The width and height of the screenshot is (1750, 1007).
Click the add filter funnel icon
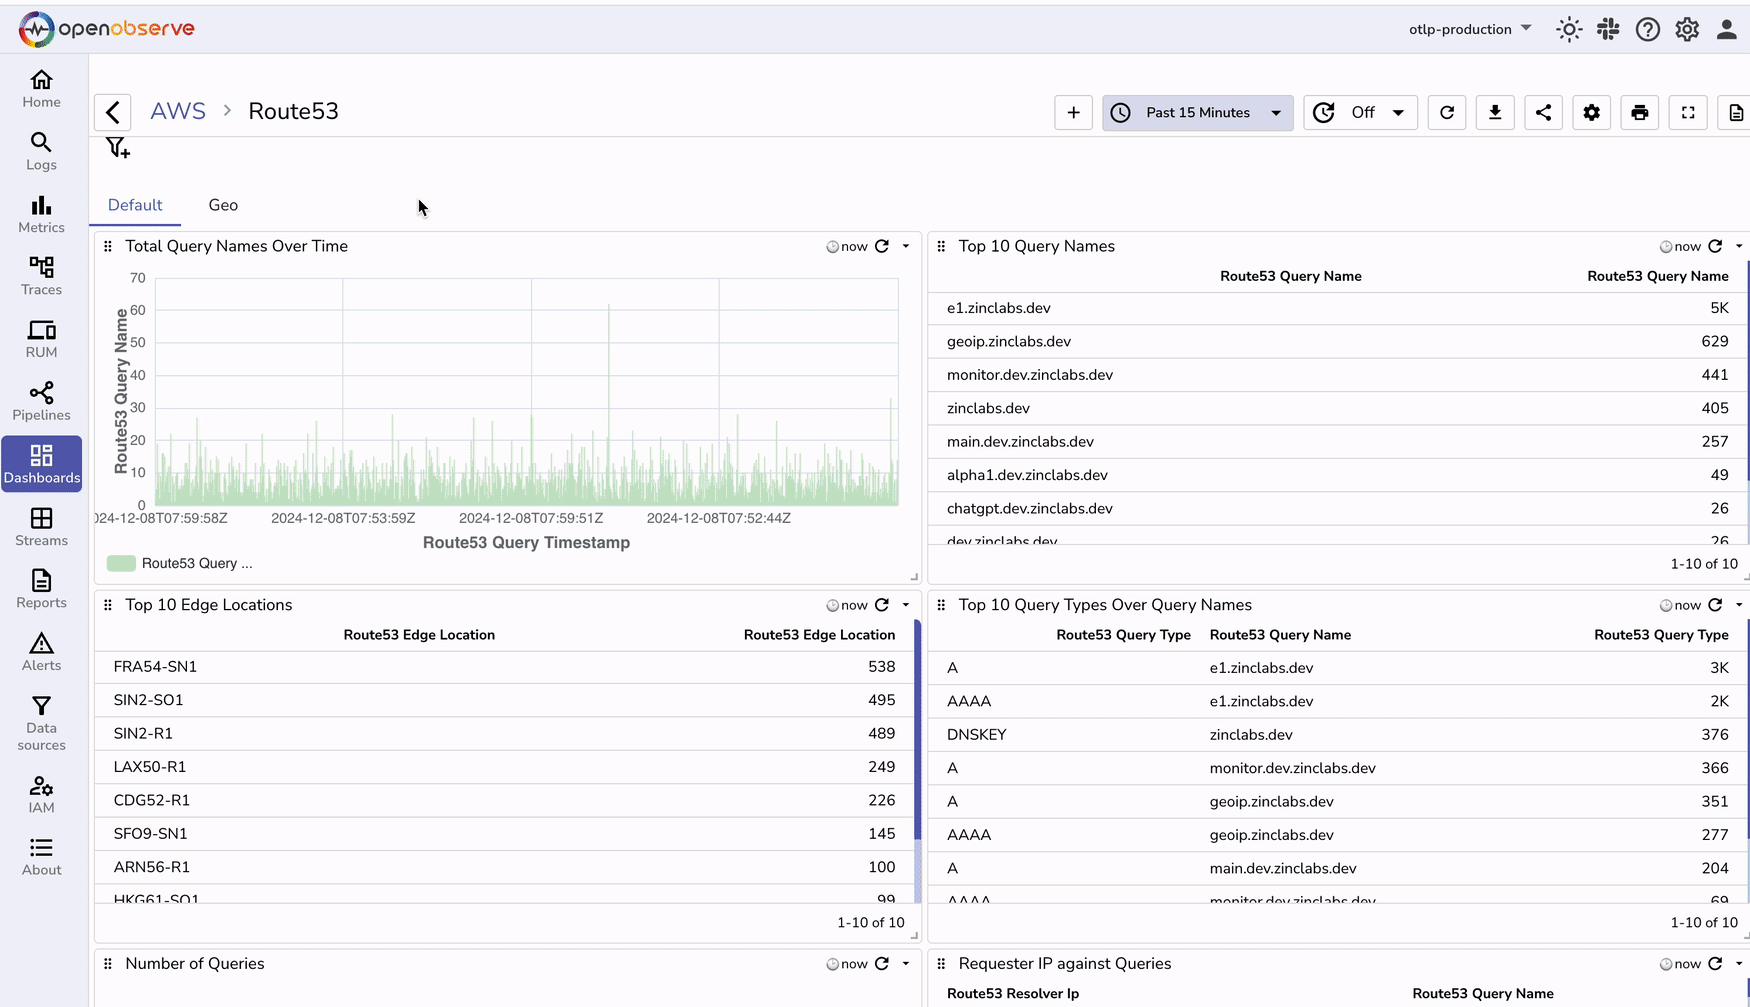(x=118, y=148)
